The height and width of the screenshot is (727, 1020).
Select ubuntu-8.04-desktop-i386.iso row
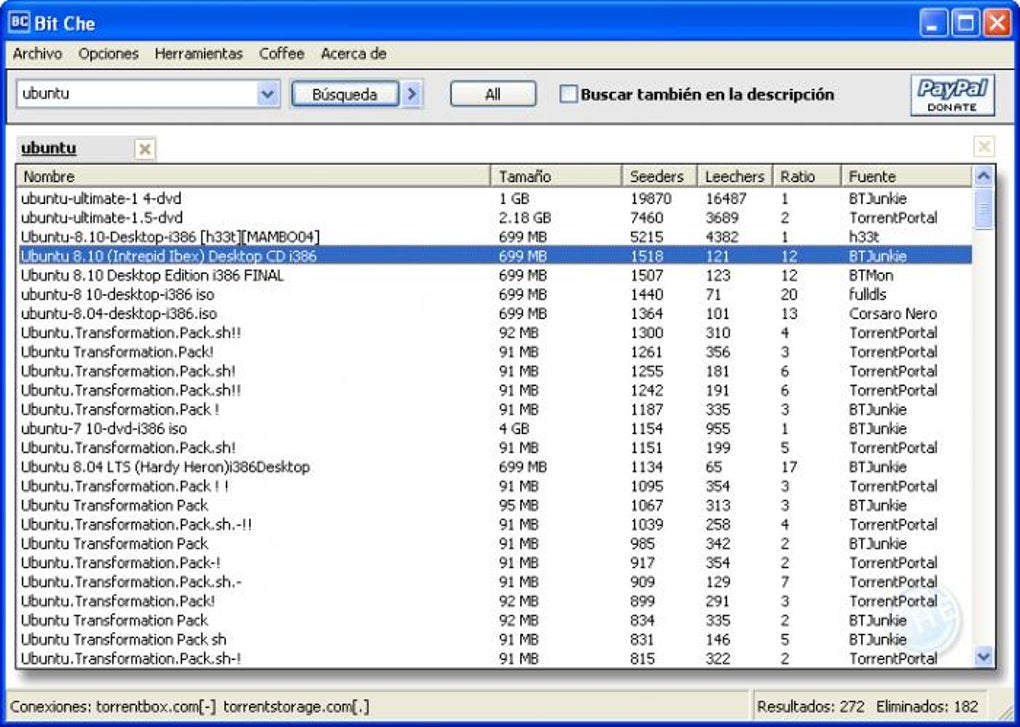pos(495,313)
